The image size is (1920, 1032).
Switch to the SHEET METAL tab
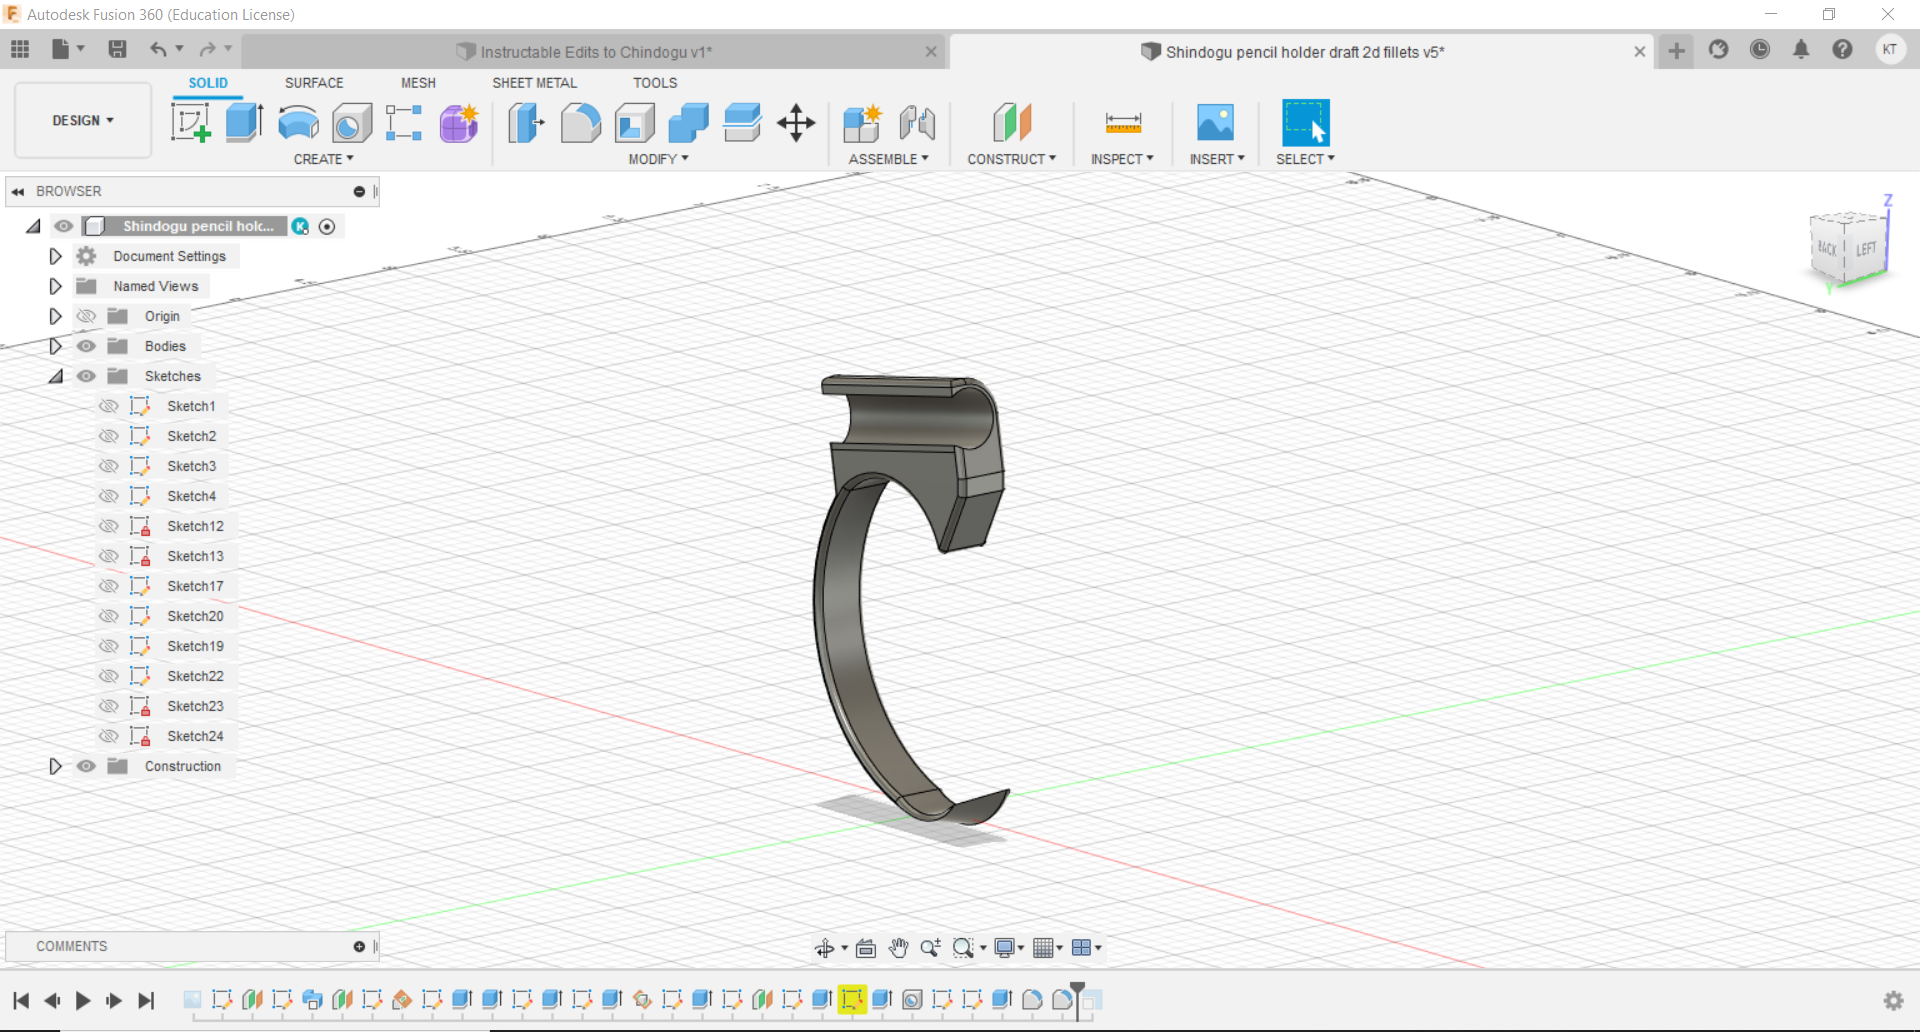click(x=534, y=83)
